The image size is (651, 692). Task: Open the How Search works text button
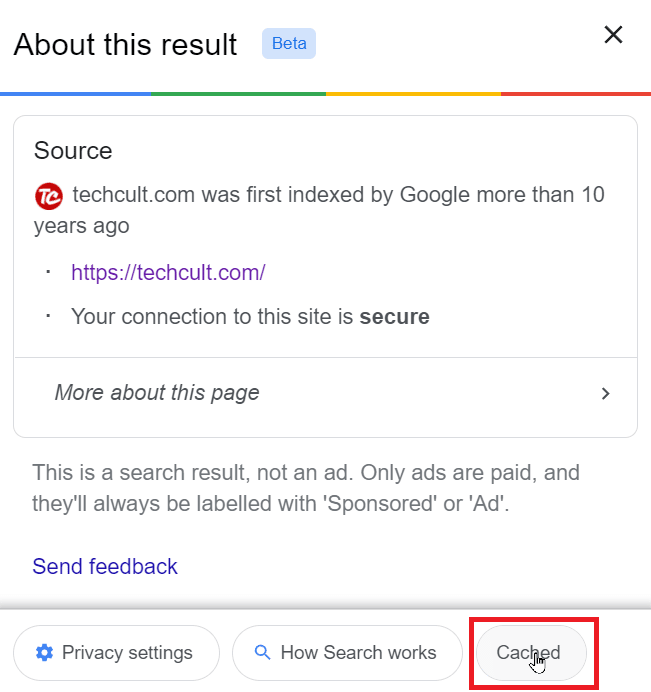click(347, 653)
